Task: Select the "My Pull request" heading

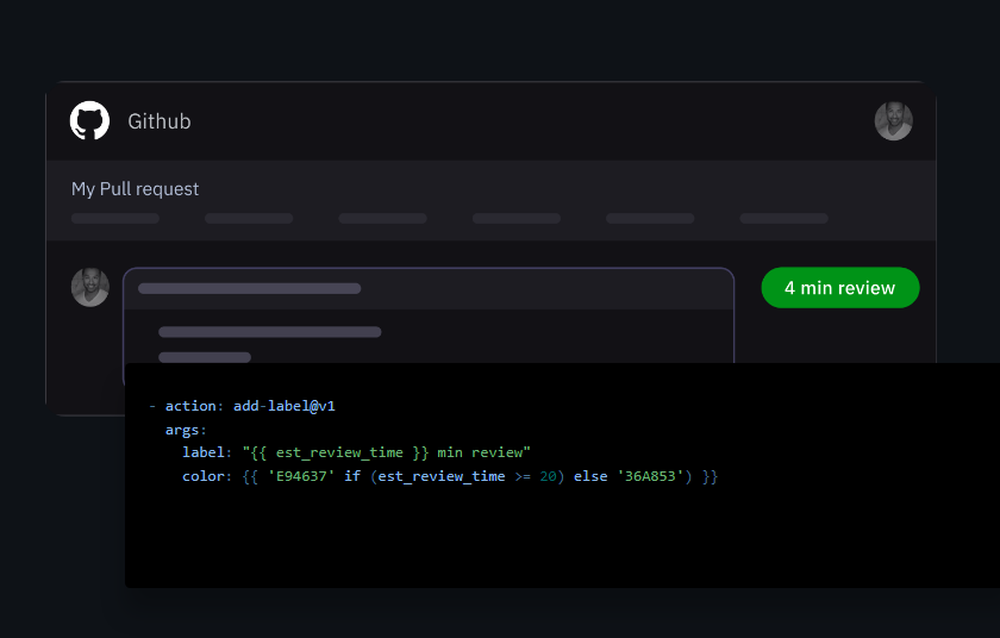Action: [135, 189]
